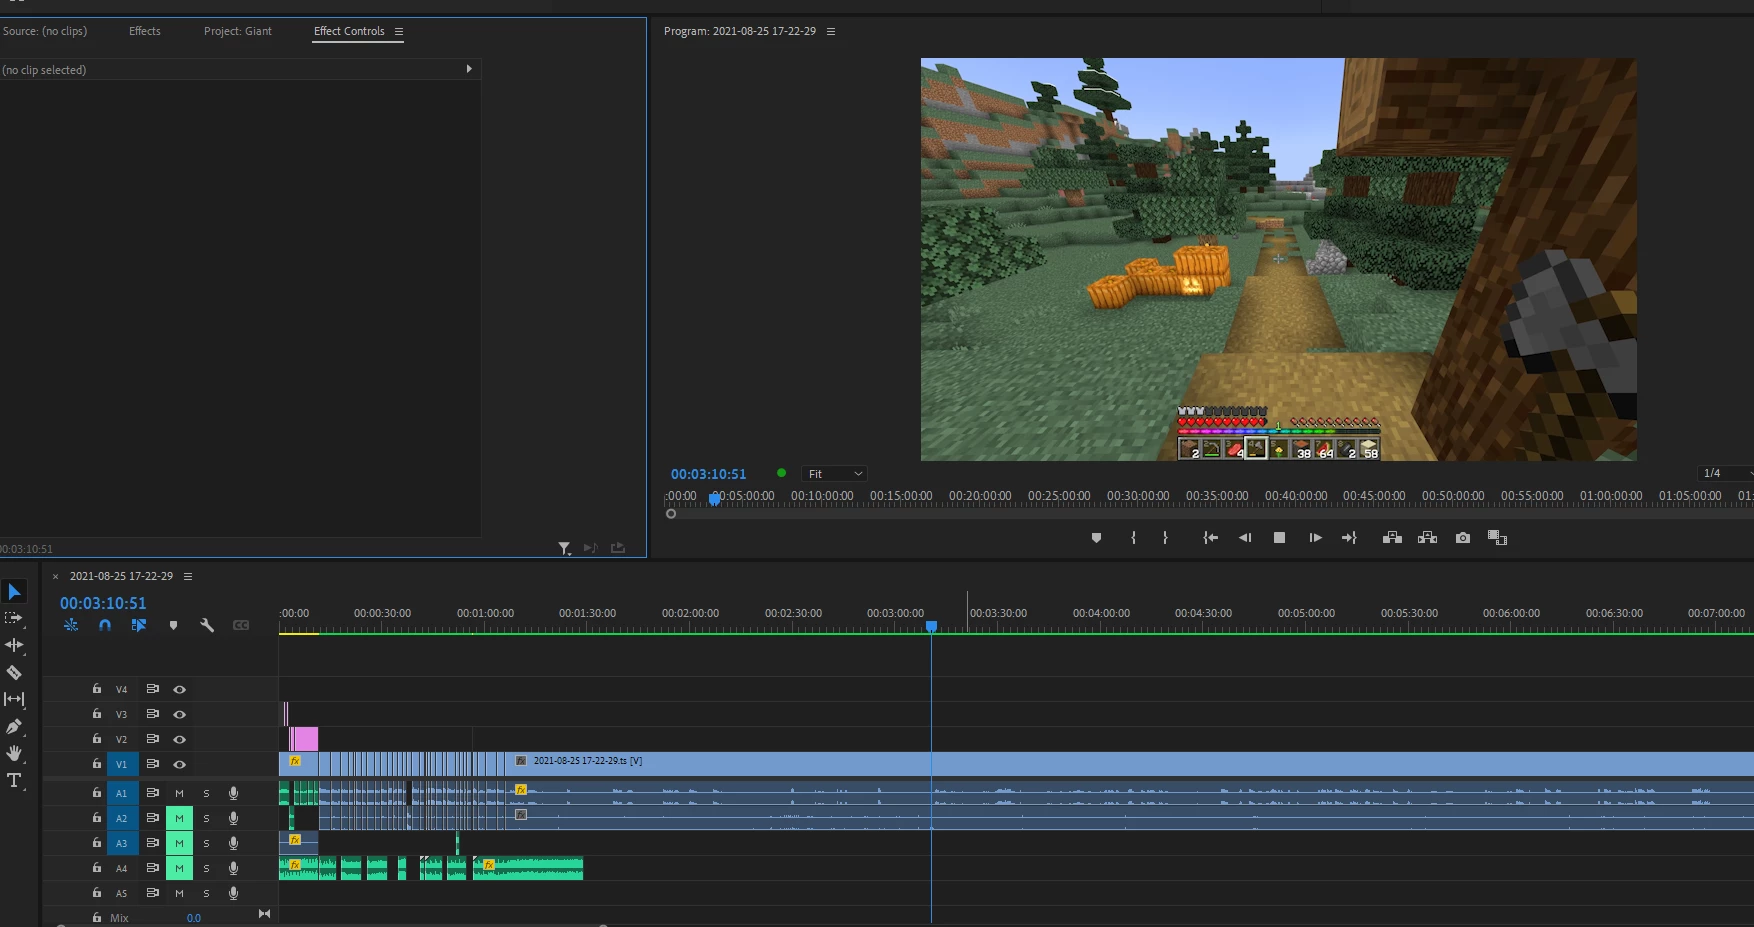
Task: Select the Ripple Edit tool
Action: click(14, 645)
